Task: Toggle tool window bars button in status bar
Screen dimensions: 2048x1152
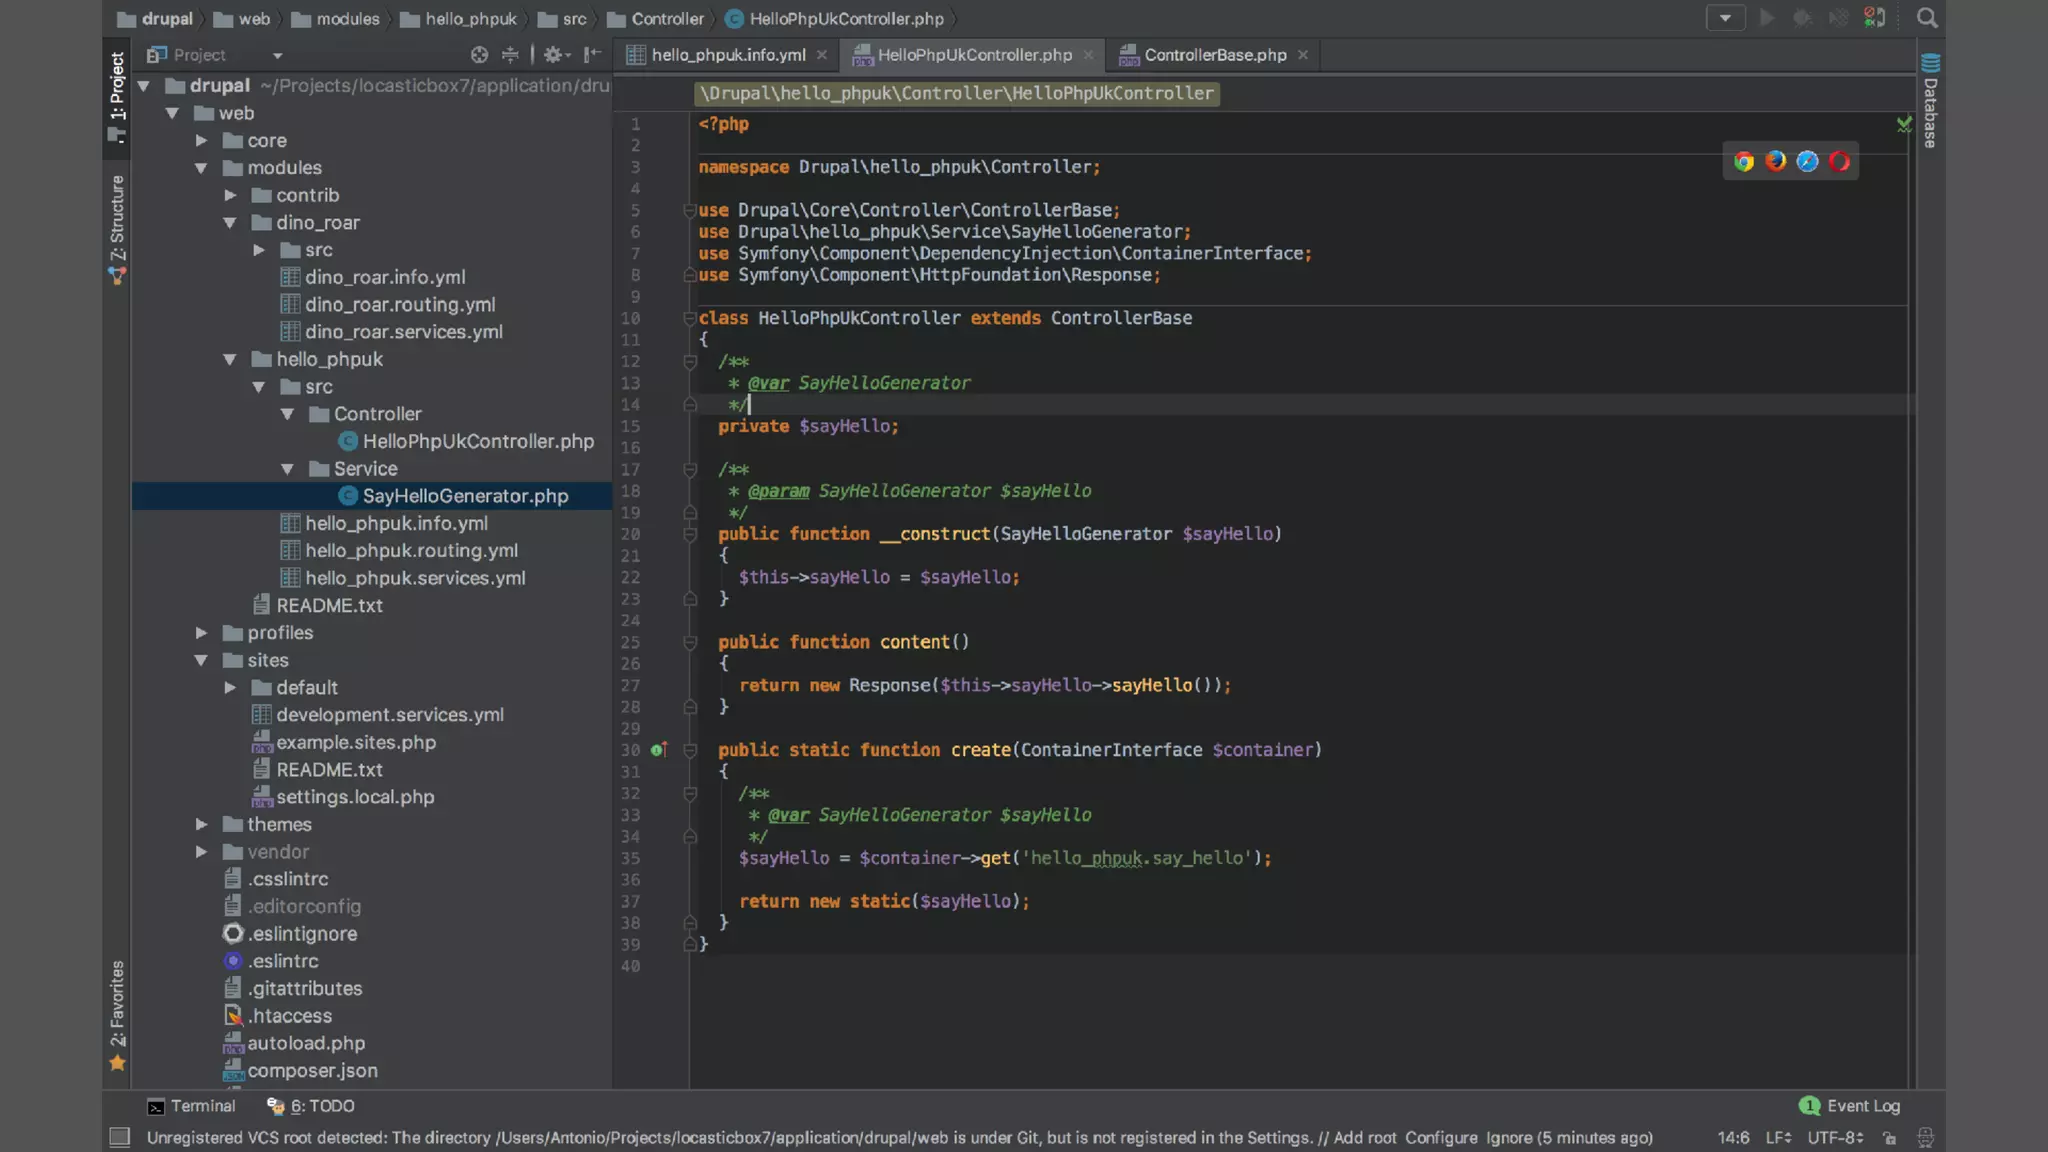Action: pos(120,1137)
